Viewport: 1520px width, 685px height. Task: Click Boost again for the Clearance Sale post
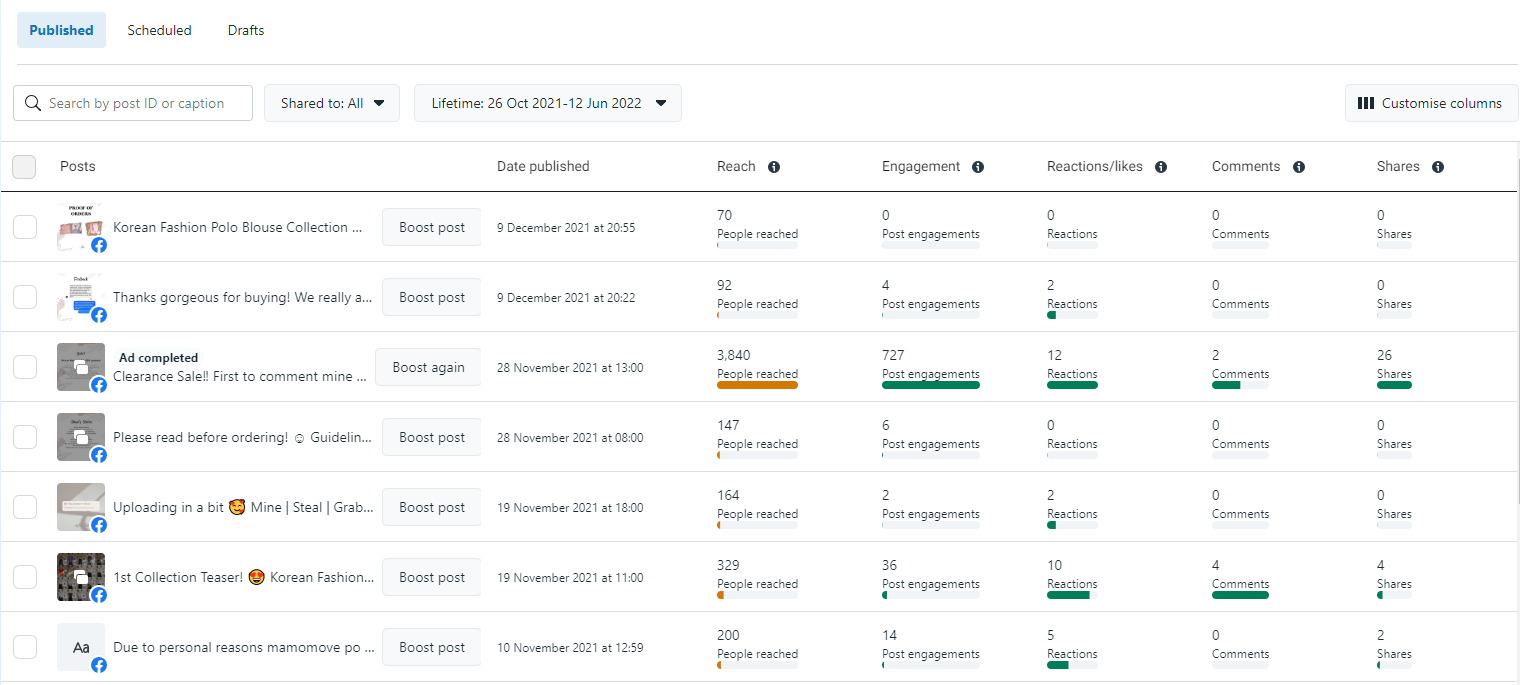(x=428, y=367)
